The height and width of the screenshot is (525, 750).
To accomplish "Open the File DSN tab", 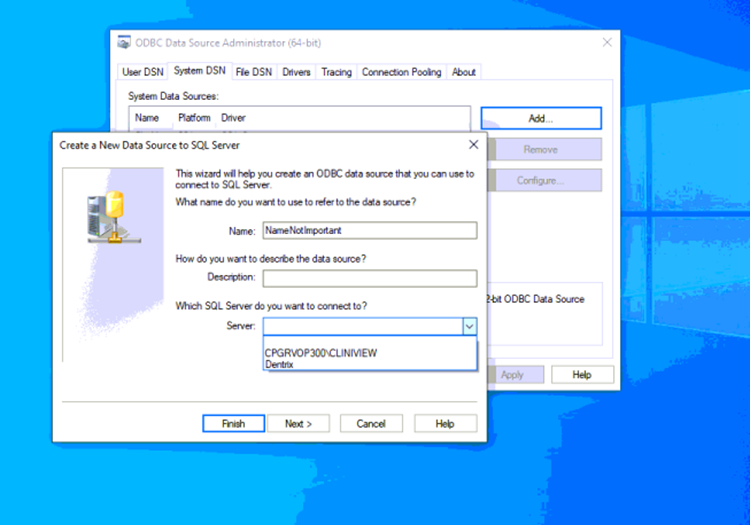I will coord(254,72).
